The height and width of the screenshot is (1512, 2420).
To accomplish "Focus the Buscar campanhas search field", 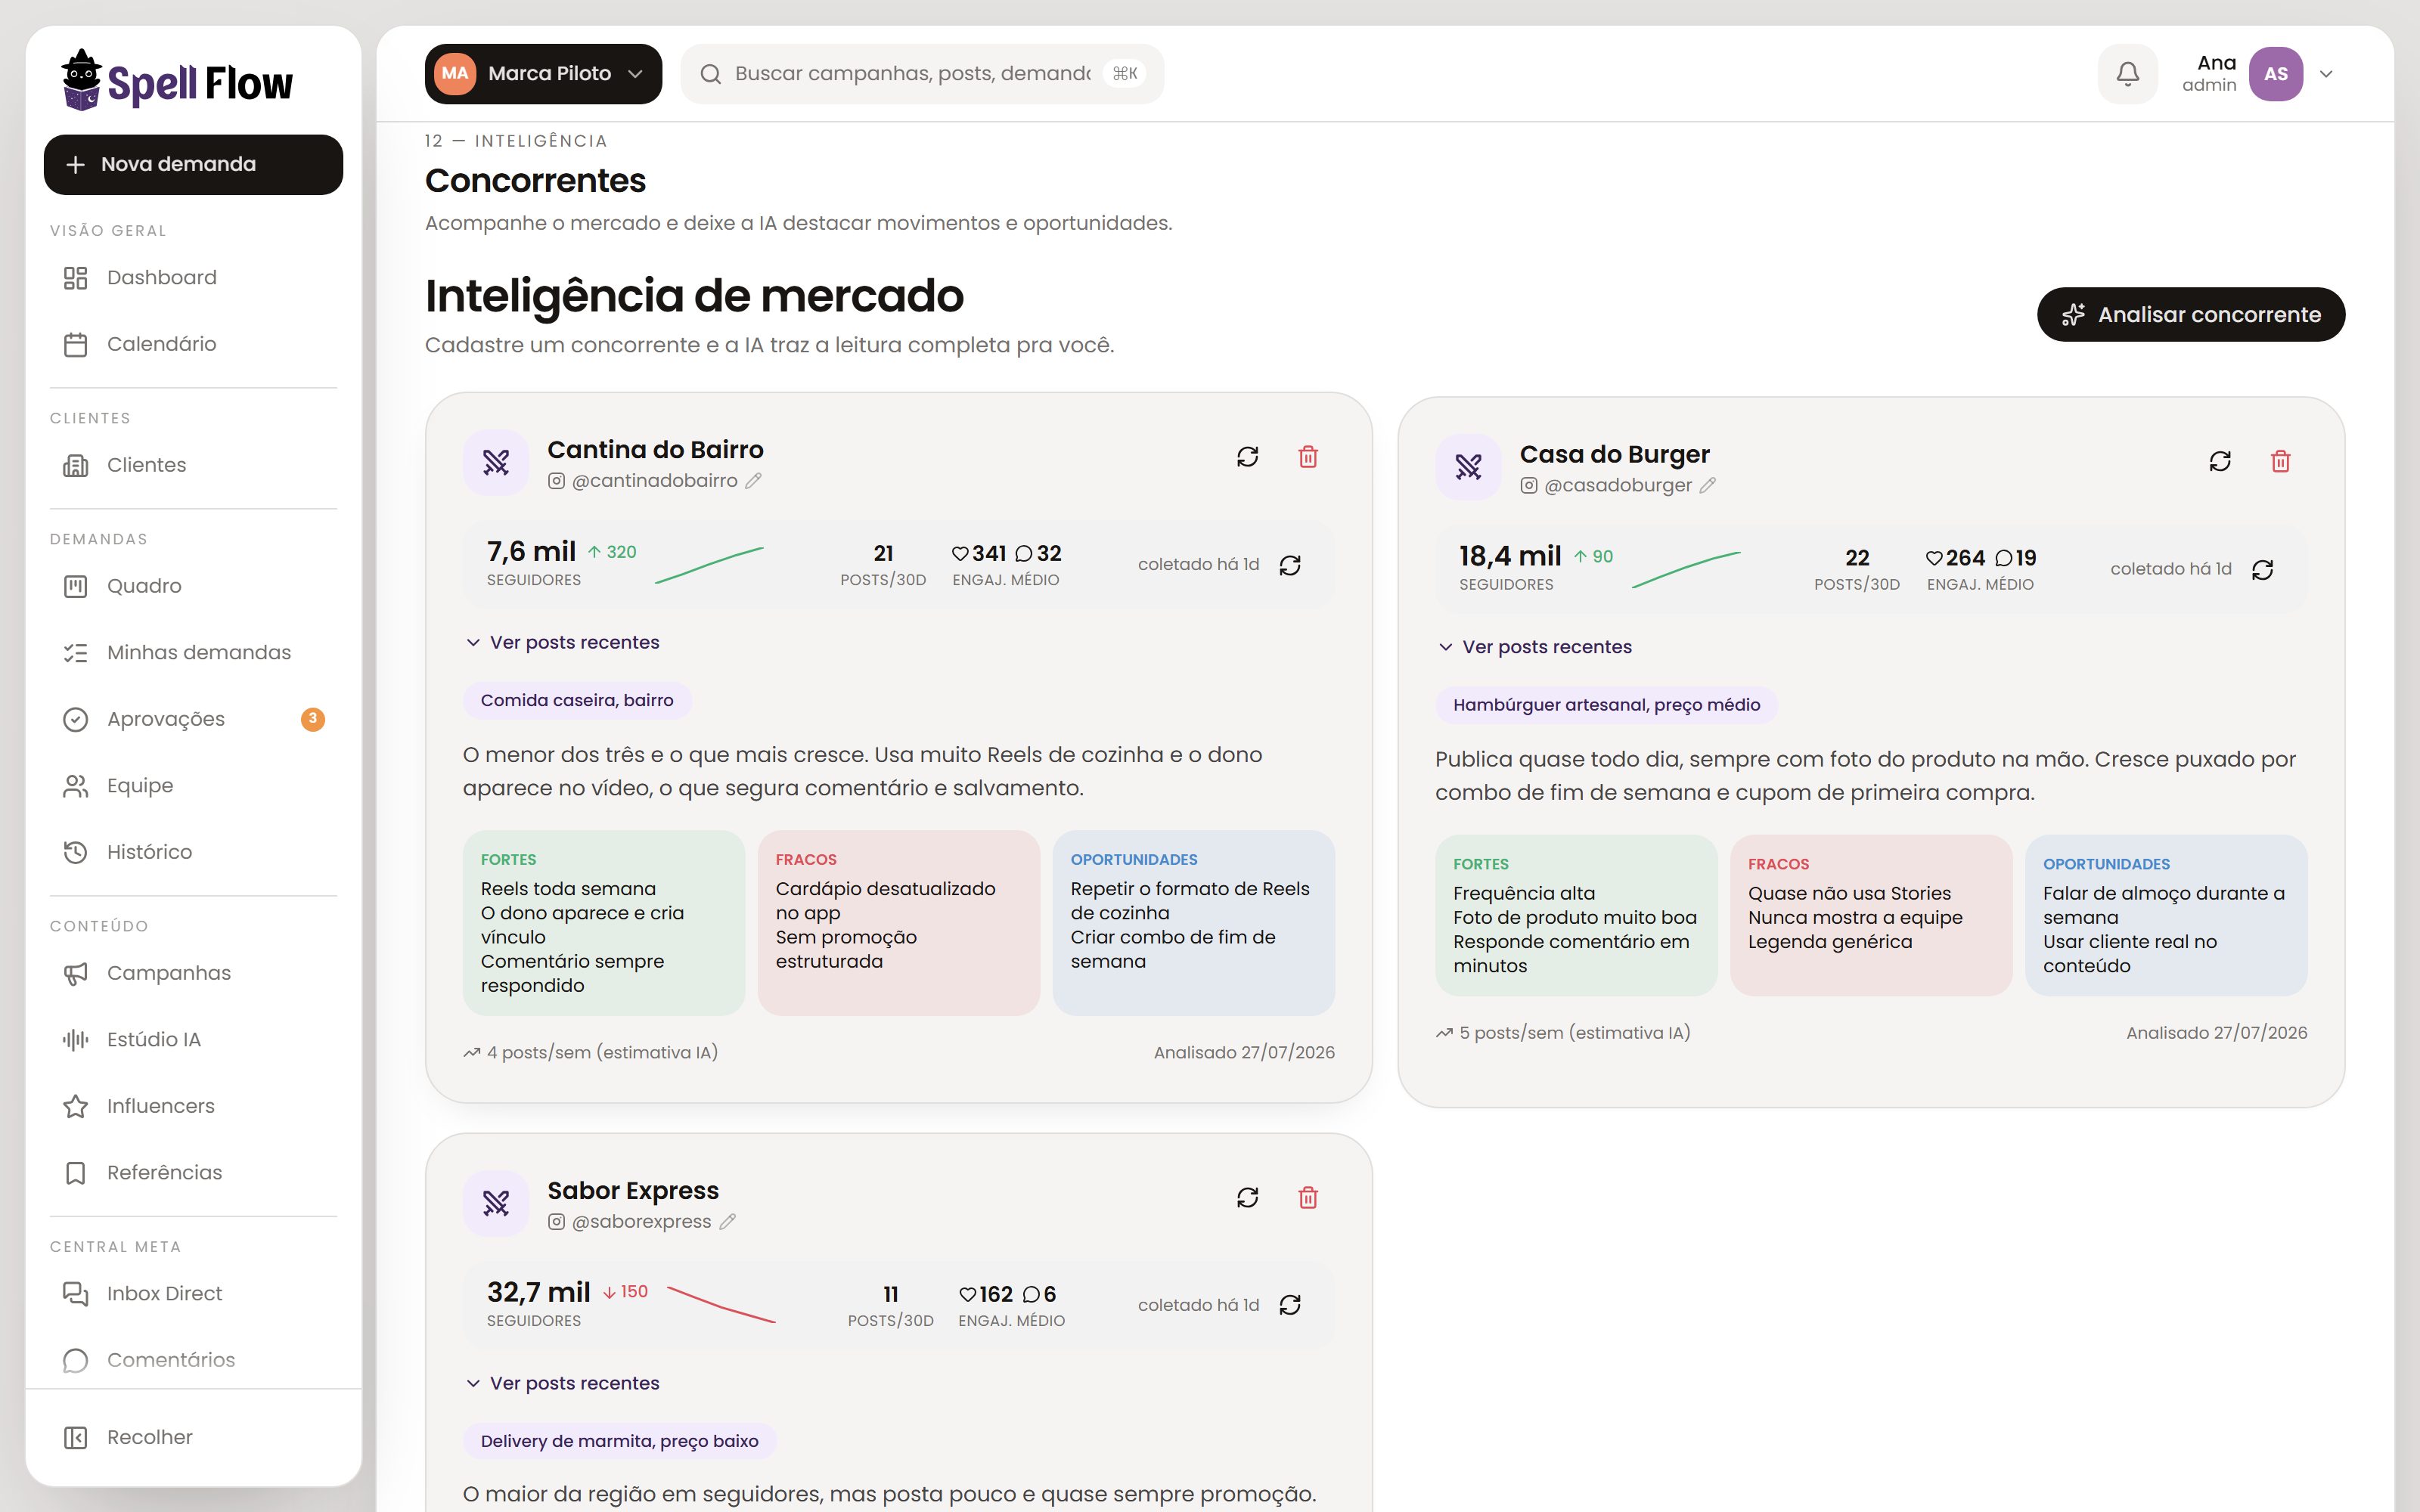I will click(922, 74).
